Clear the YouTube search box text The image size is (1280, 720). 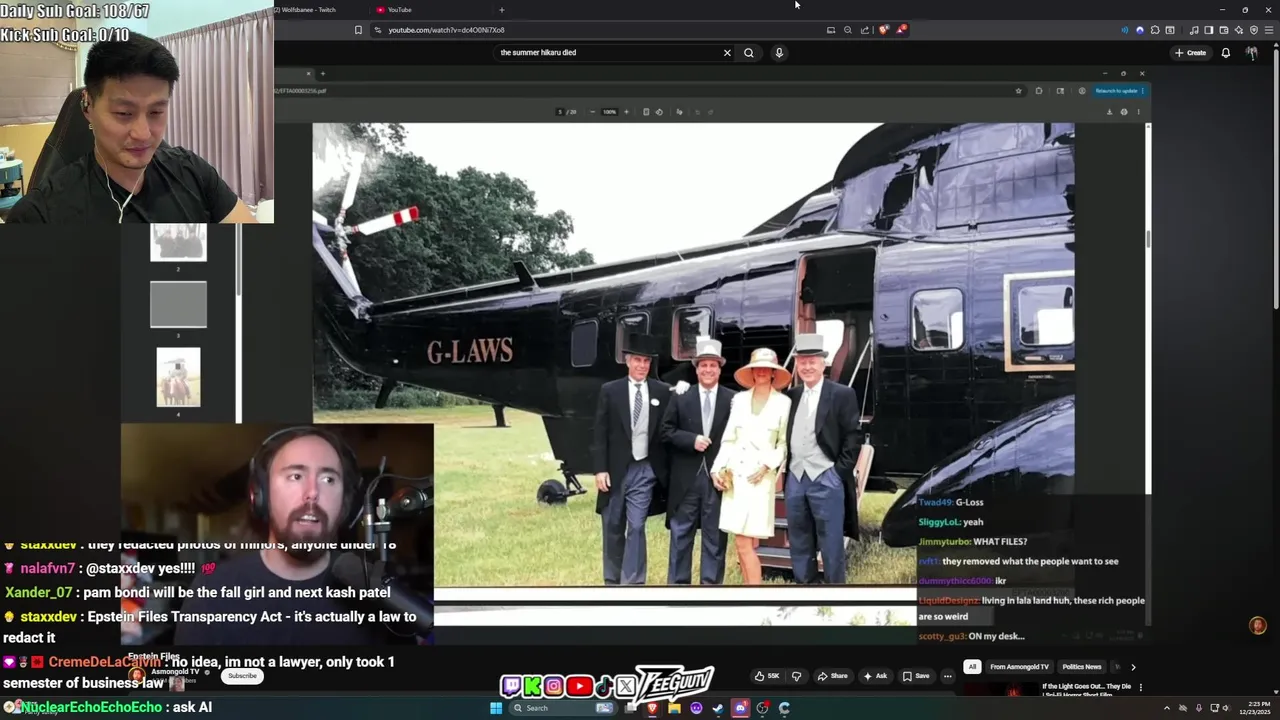point(727,52)
